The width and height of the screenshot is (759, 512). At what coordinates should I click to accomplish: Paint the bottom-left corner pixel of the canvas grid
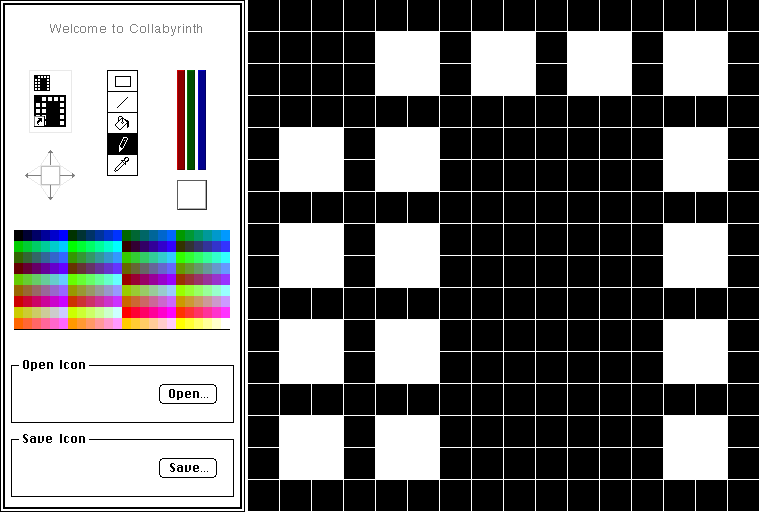pos(263,496)
